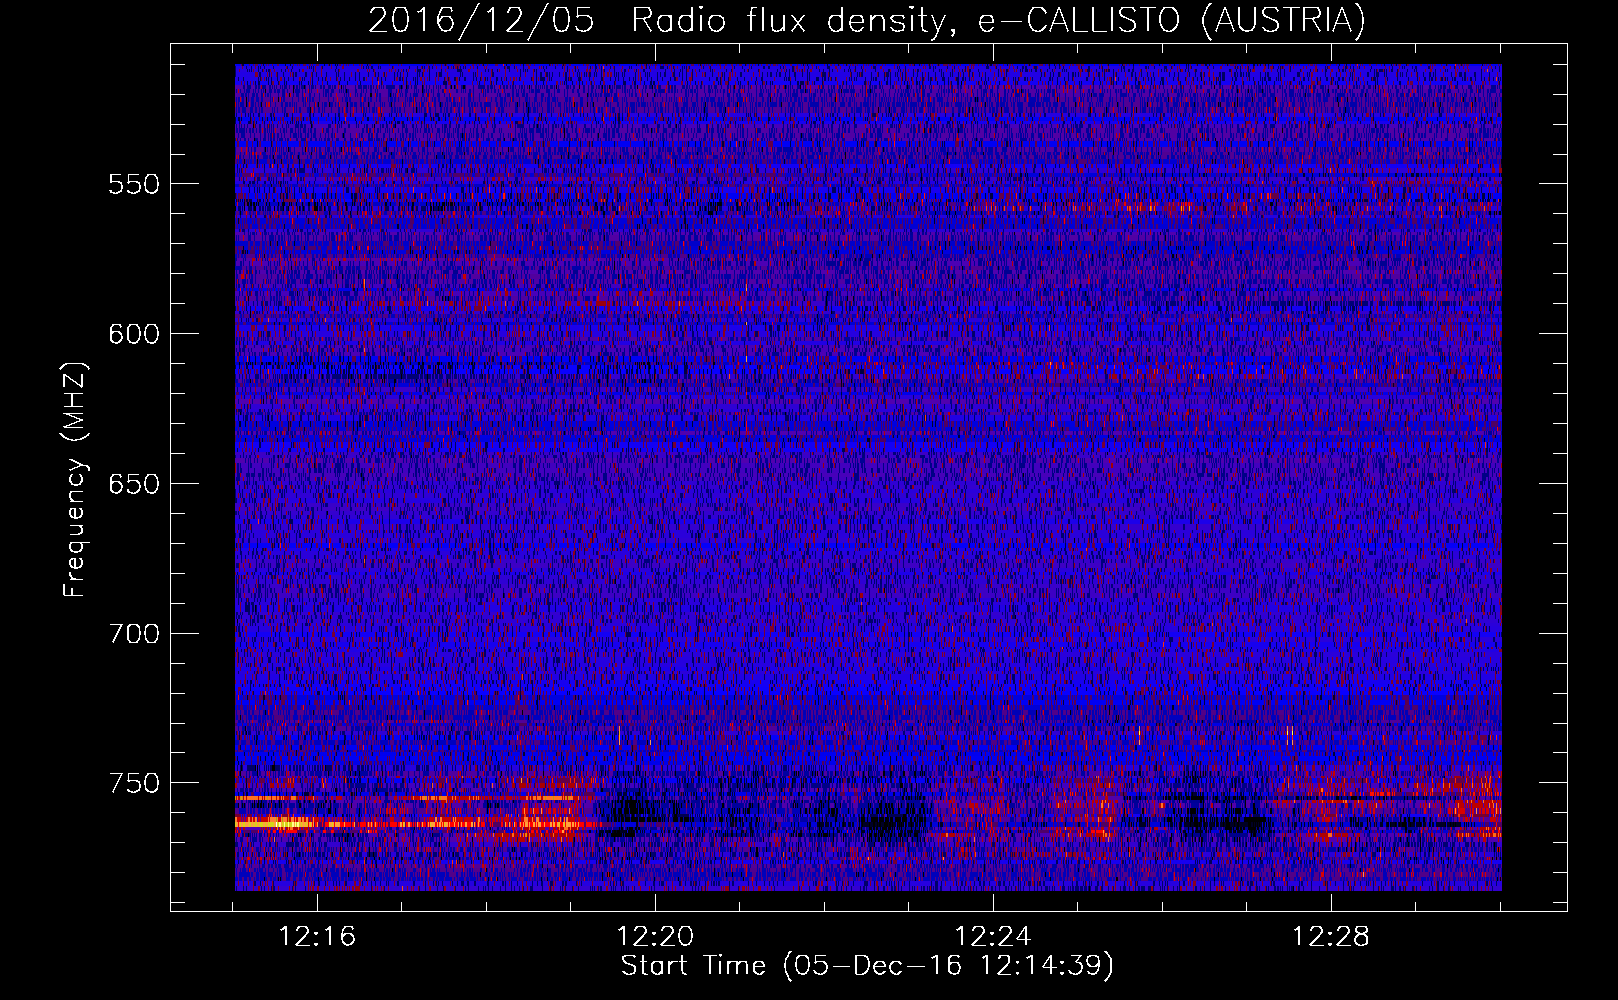1618x1000 pixels.
Task: Click the plot title "Radio flux density, e-CALLISTO (AUSTRIA)"
Action: pos(998,20)
